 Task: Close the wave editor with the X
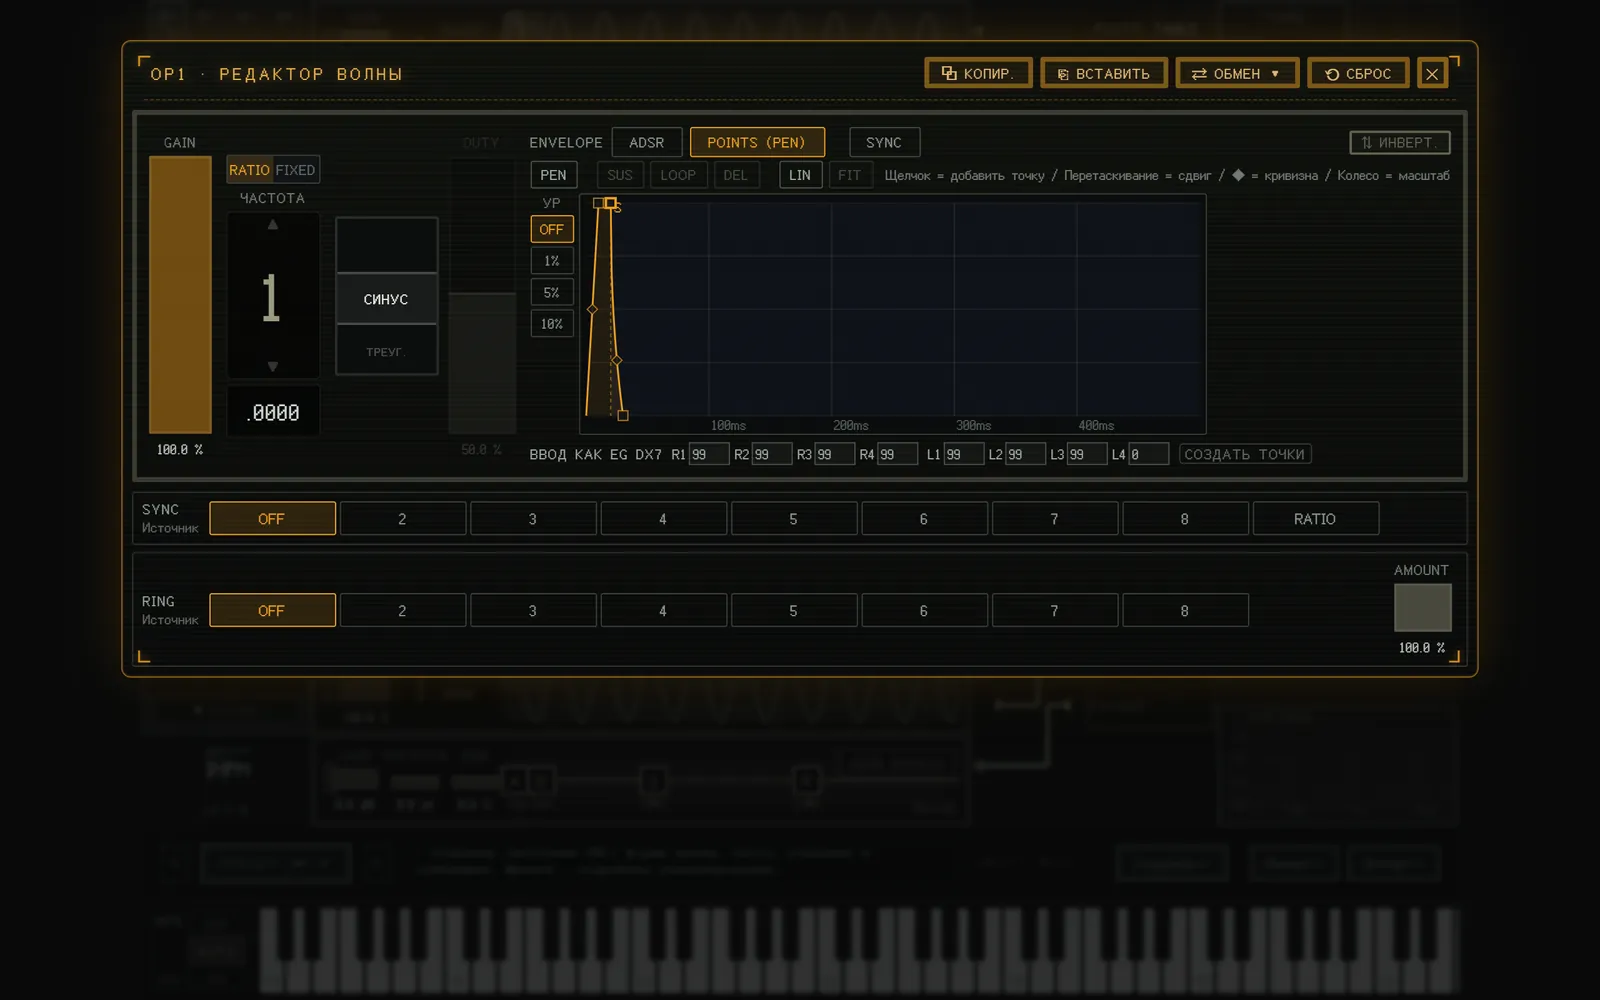point(1432,73)
